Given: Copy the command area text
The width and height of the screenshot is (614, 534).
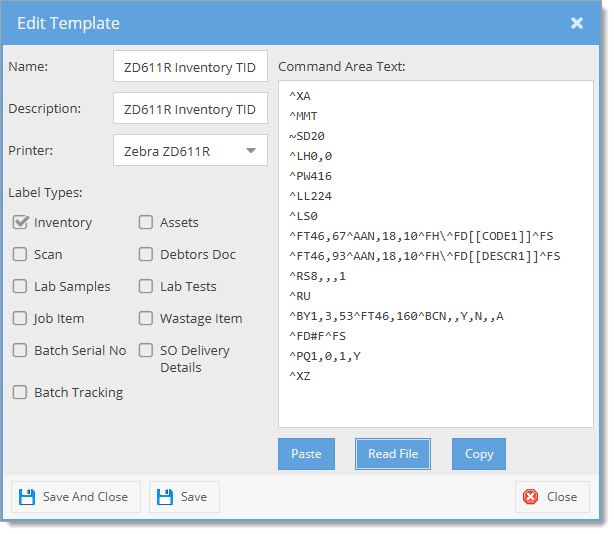Looking at the screenshot, I should pyautogui.click(x=479, y=454).
